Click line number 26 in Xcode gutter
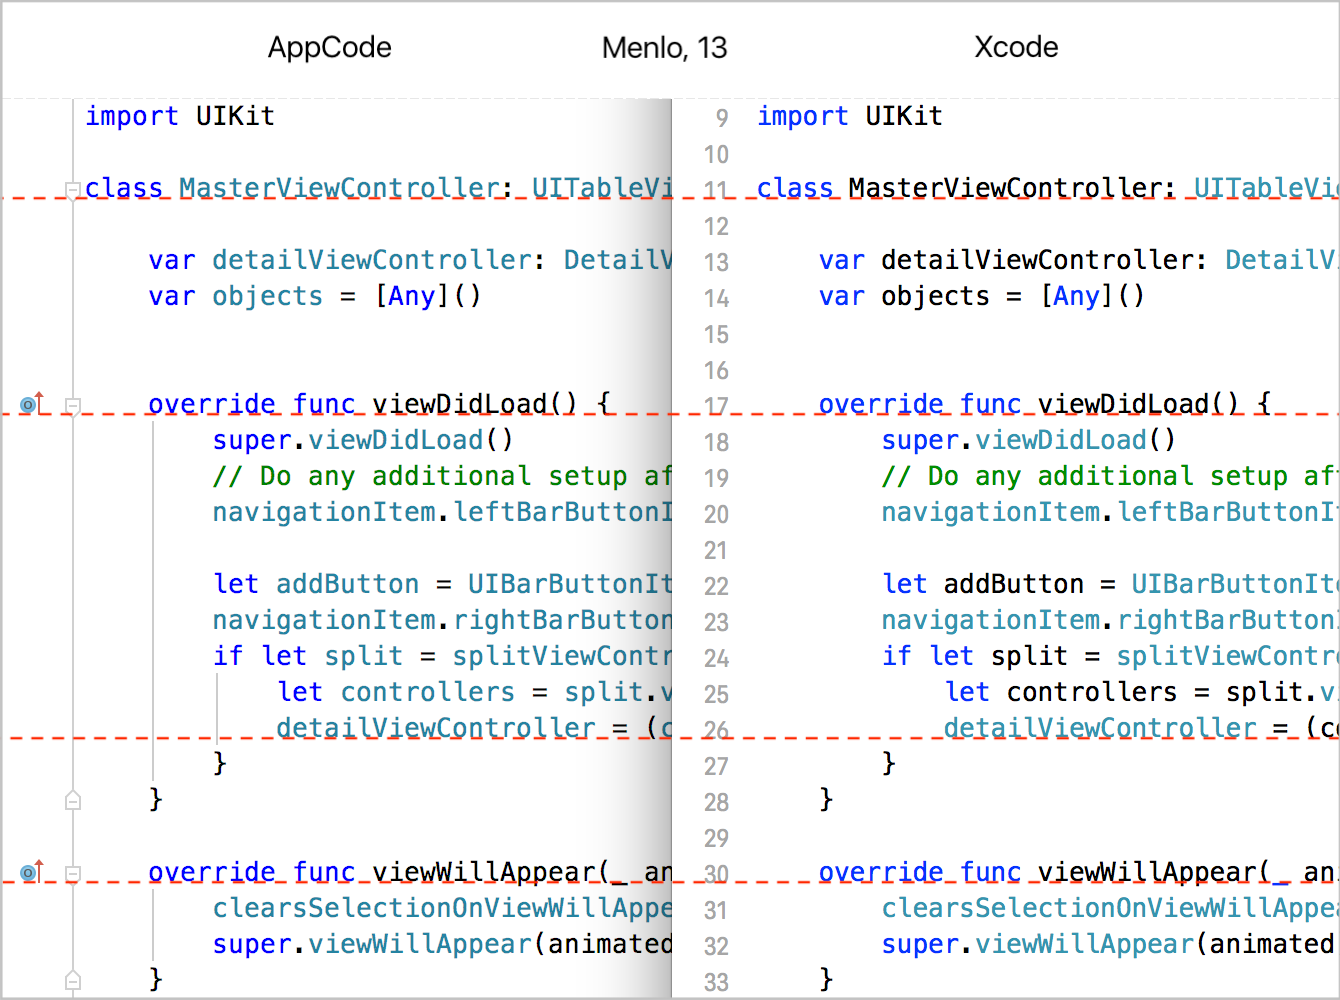Viewport: 1340px width, 1000px height. [x=716, y=730]
